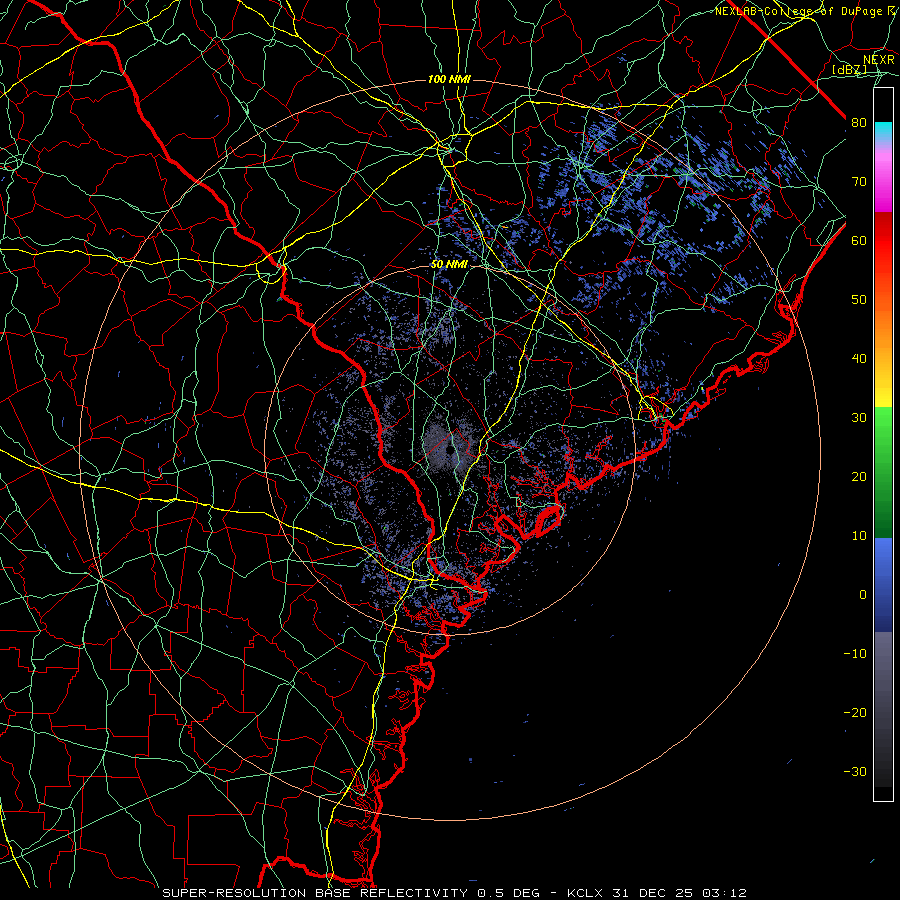This screenshot has width=900, height=900.
Task: Click the "KCLX" station ID in the caption
Action: tap(586, 893)
